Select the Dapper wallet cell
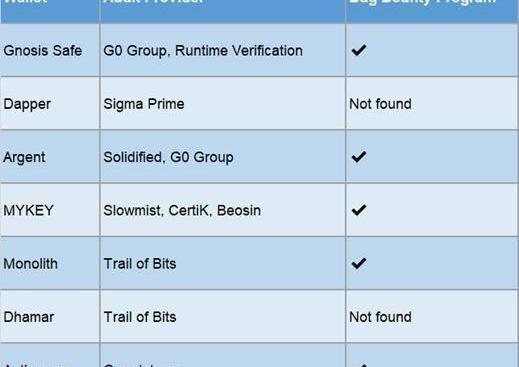The height and width of the screenshot is (367, 519). click(x=50, y=104)
